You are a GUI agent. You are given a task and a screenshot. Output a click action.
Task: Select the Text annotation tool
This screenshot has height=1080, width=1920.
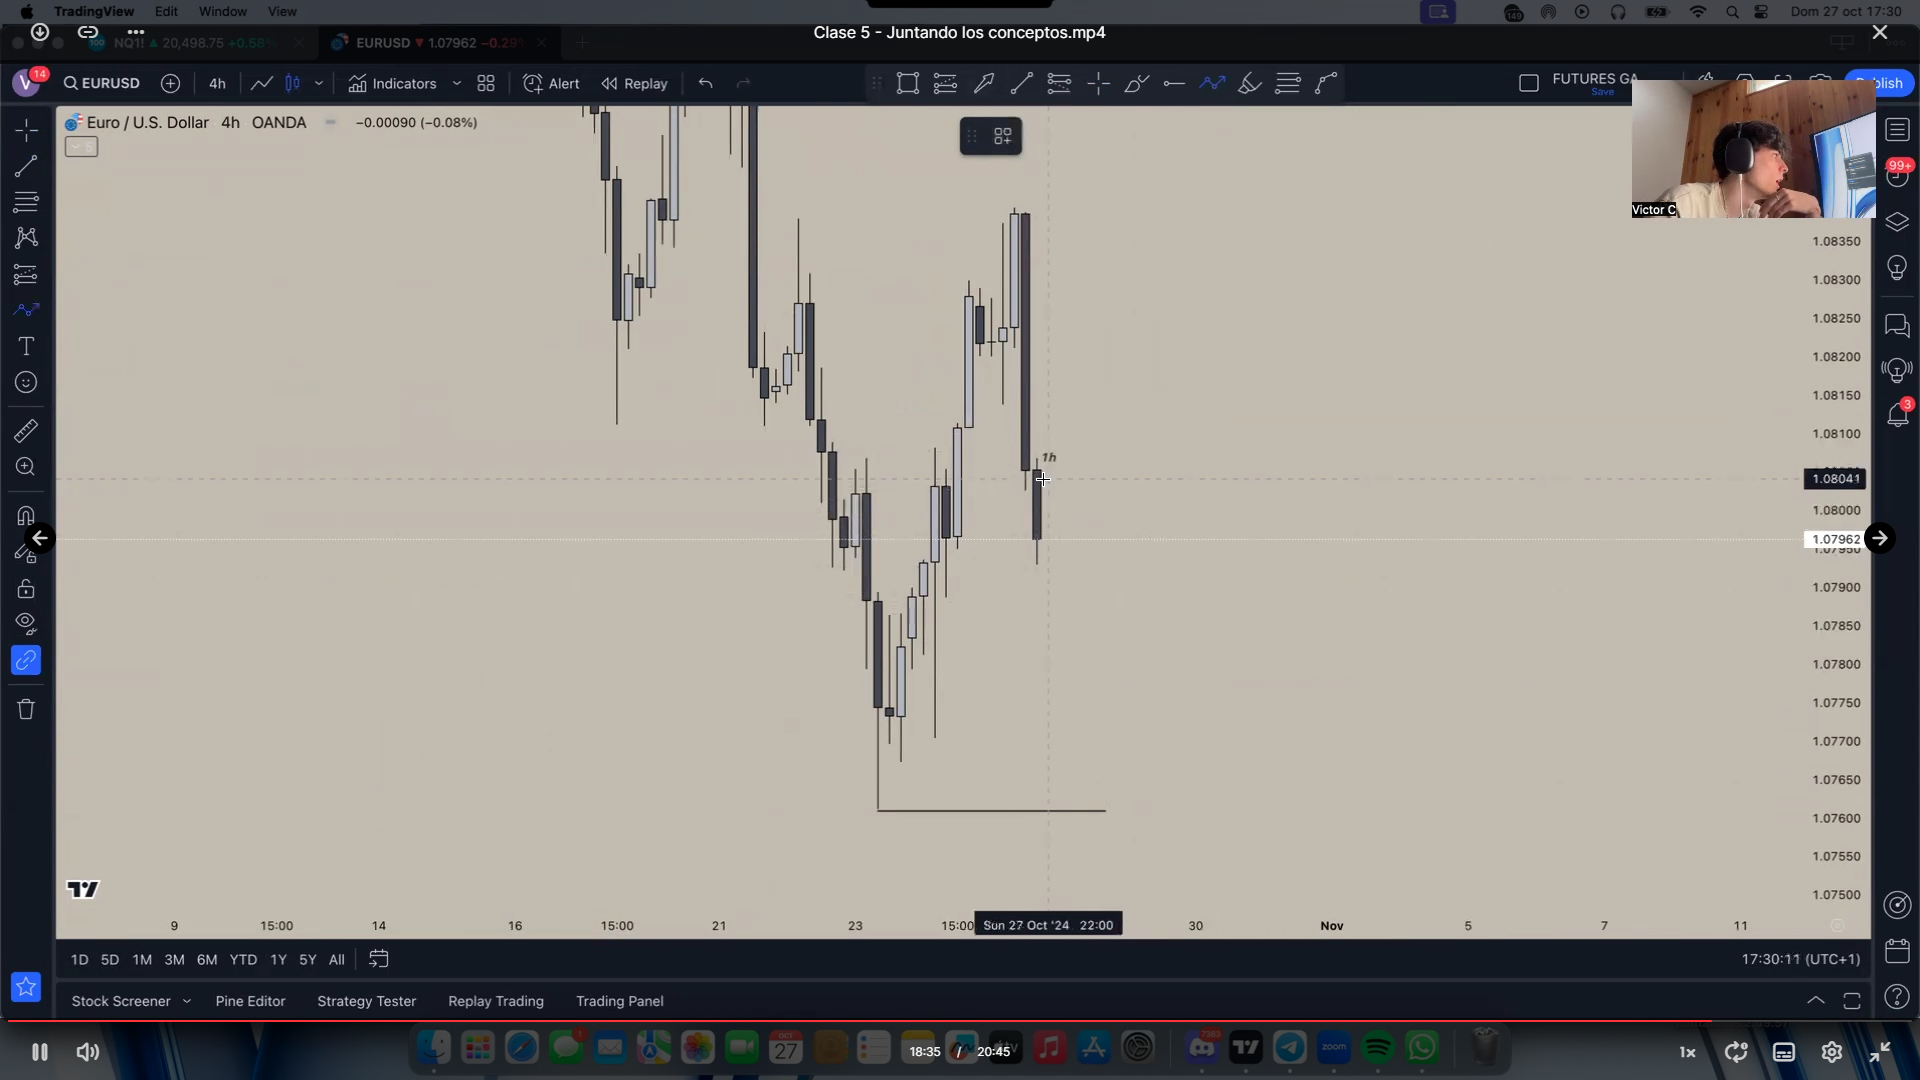[x=26, y=346]
